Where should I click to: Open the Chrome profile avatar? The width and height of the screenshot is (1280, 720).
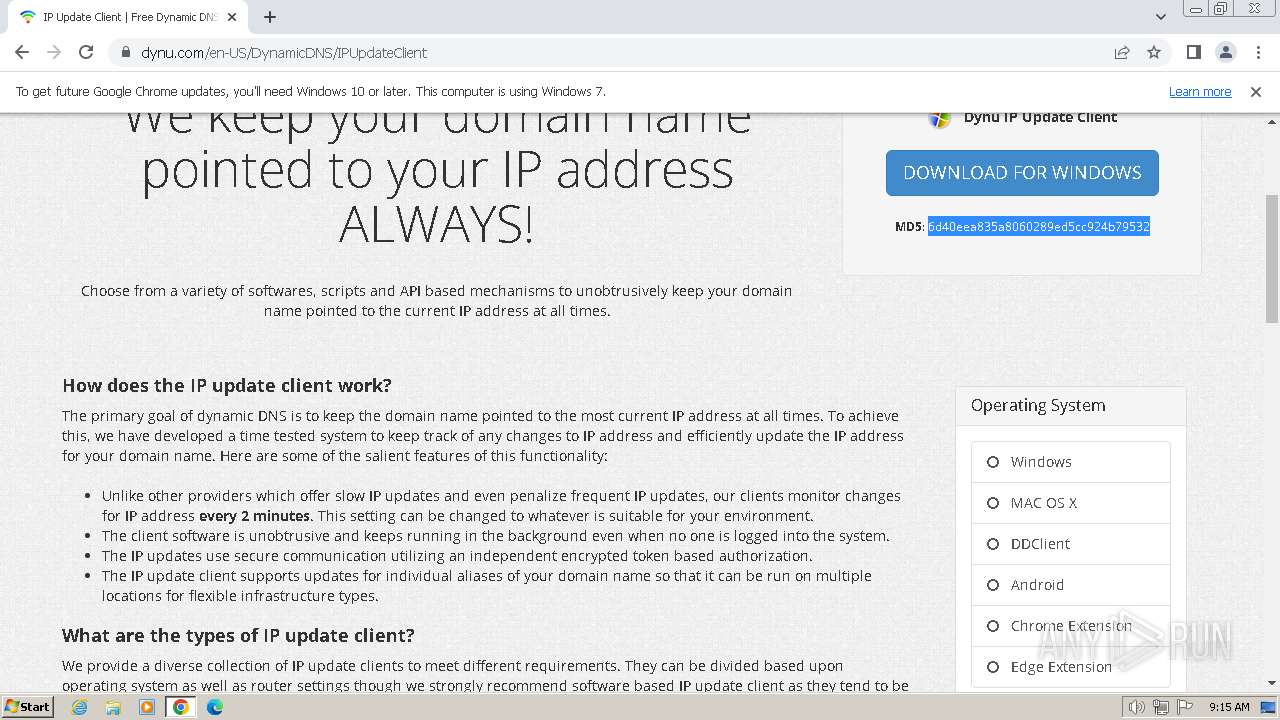click(1226, 52)
